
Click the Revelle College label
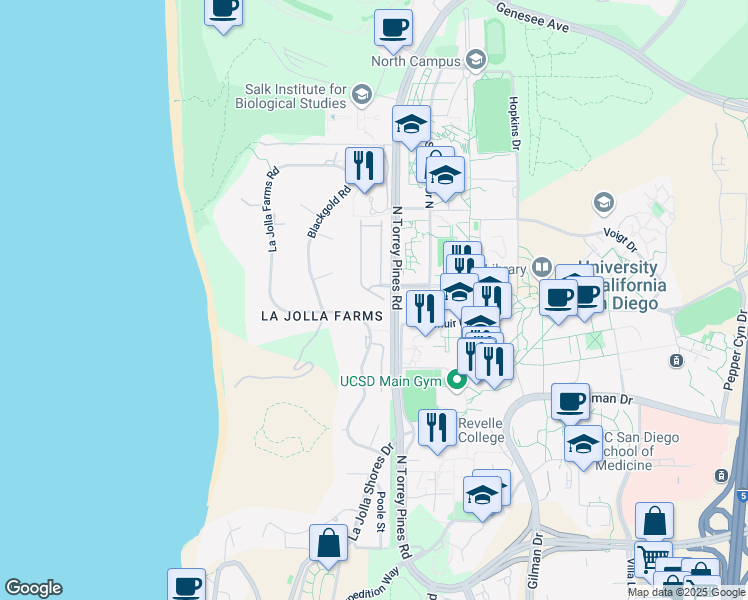click(481, 430)
